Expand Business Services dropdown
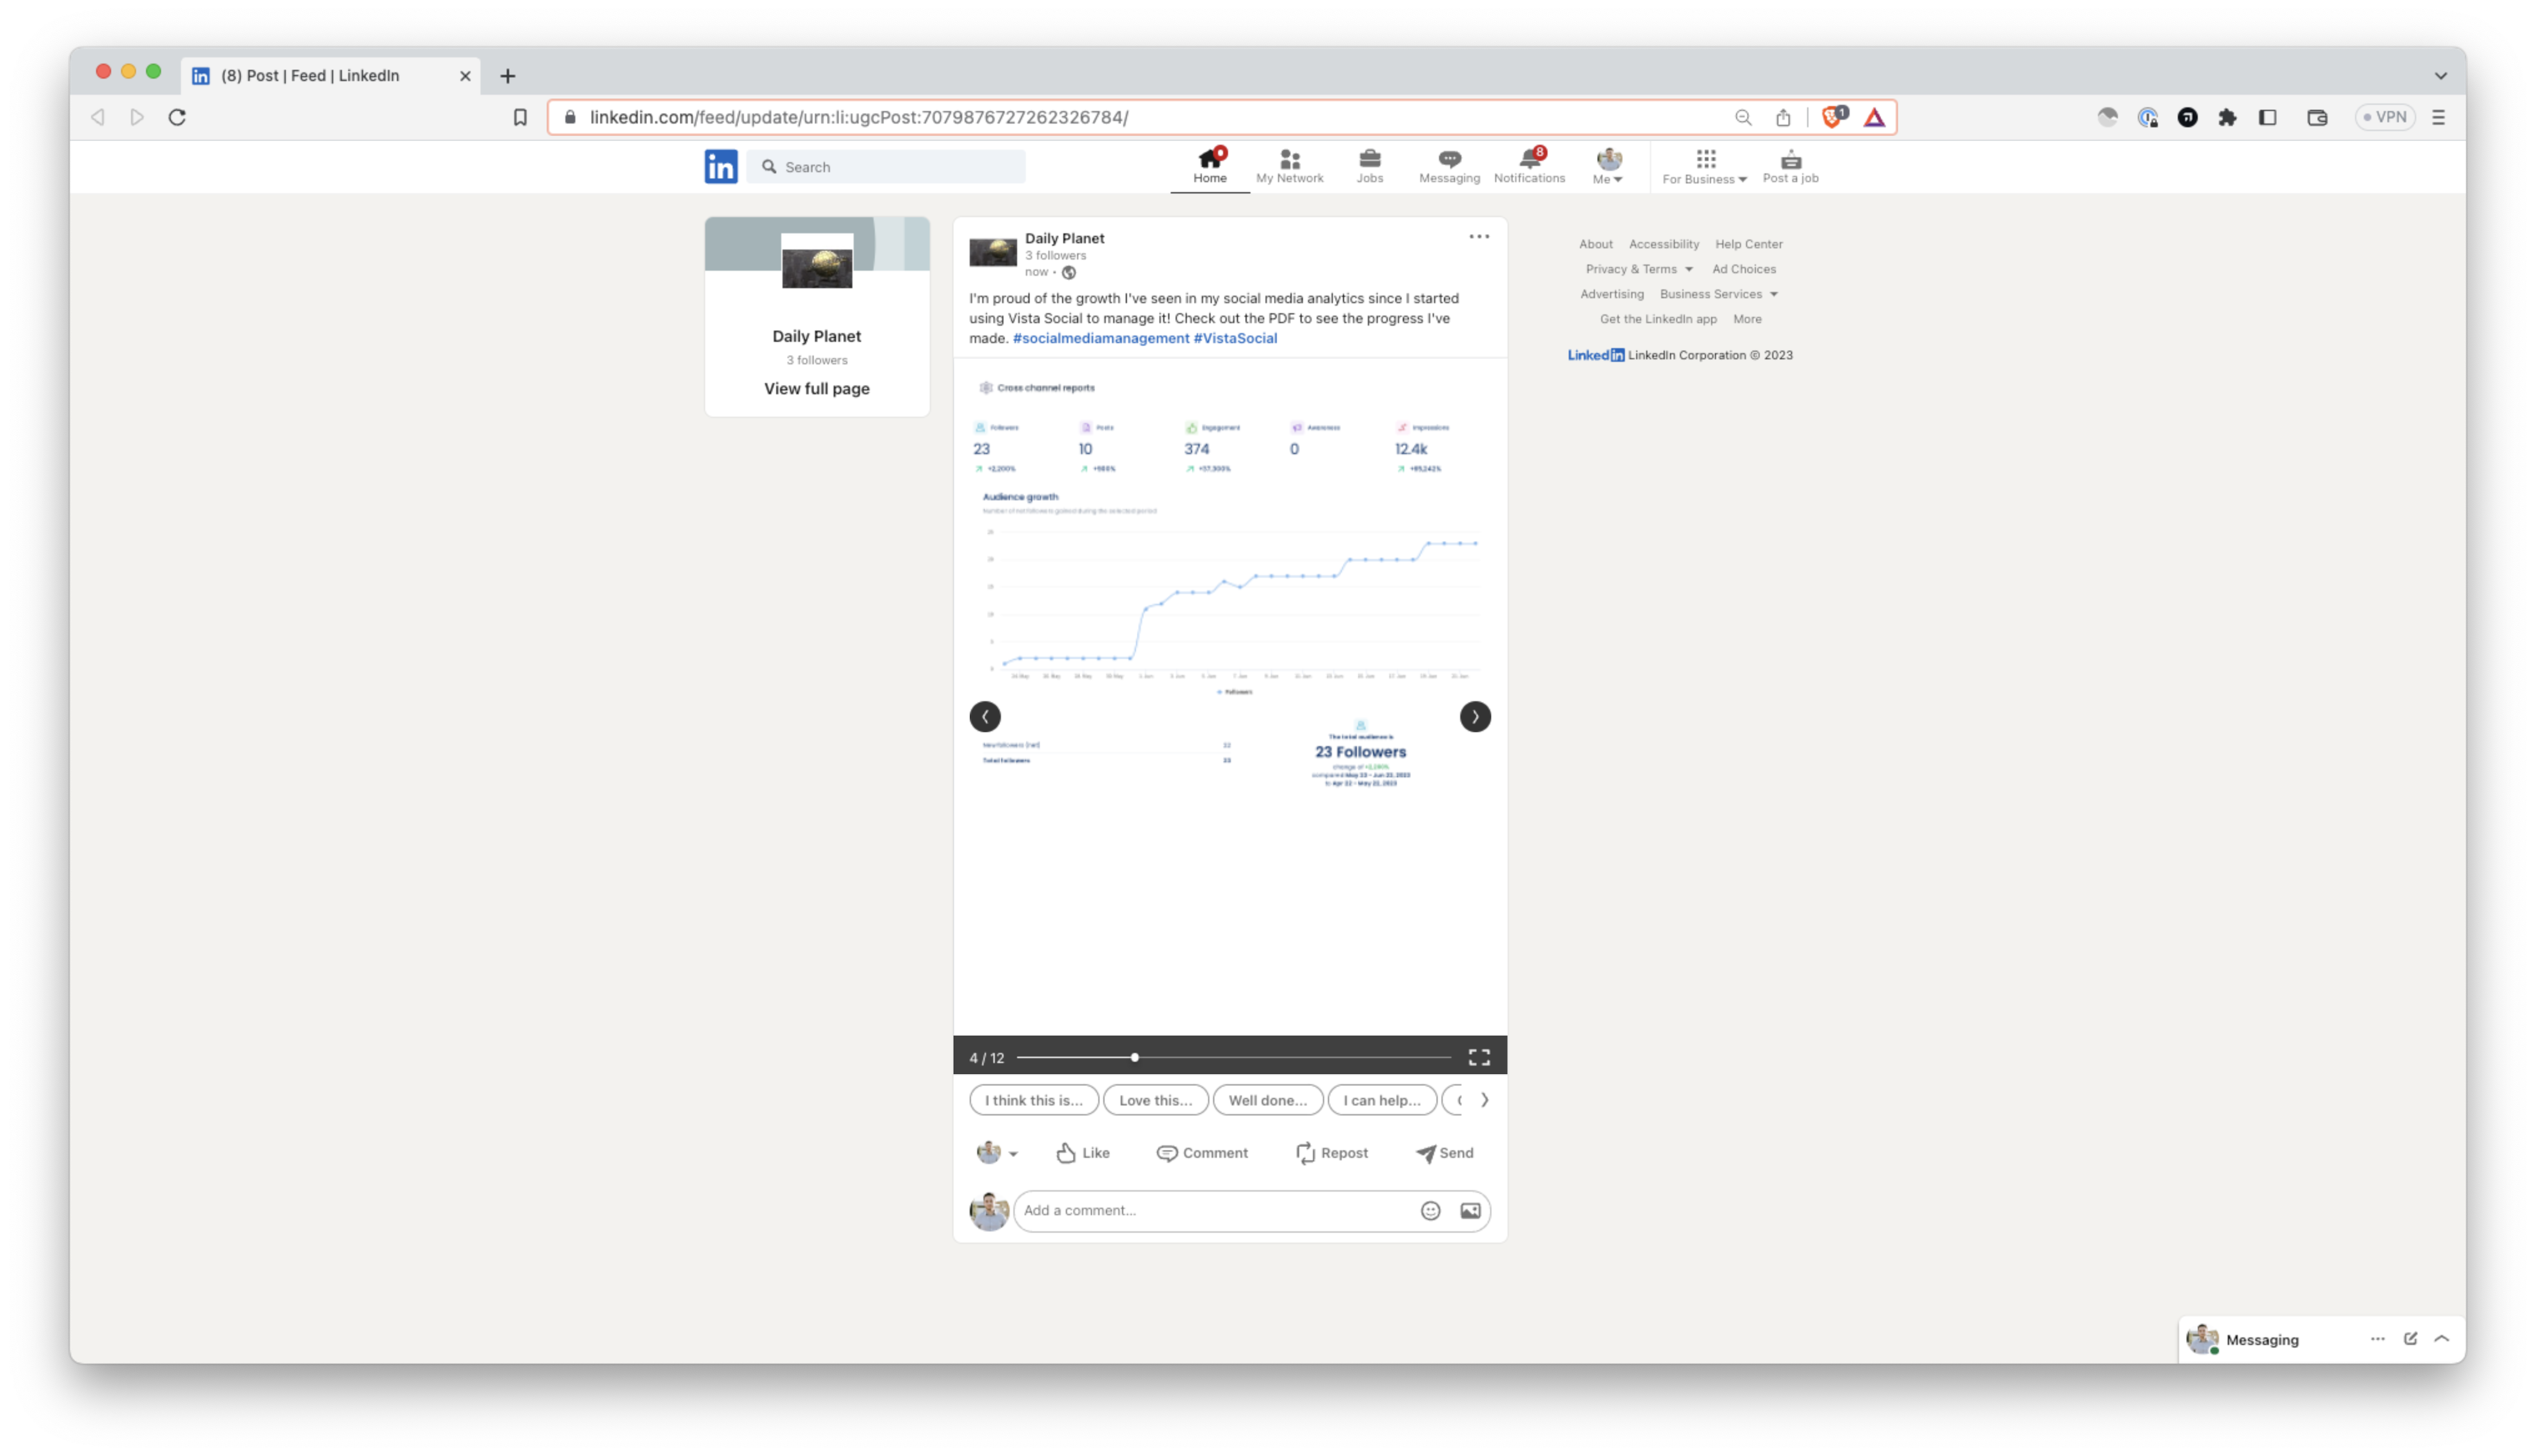The width and height of the screenshot is (2536, 1456). tap(1718, 294)
